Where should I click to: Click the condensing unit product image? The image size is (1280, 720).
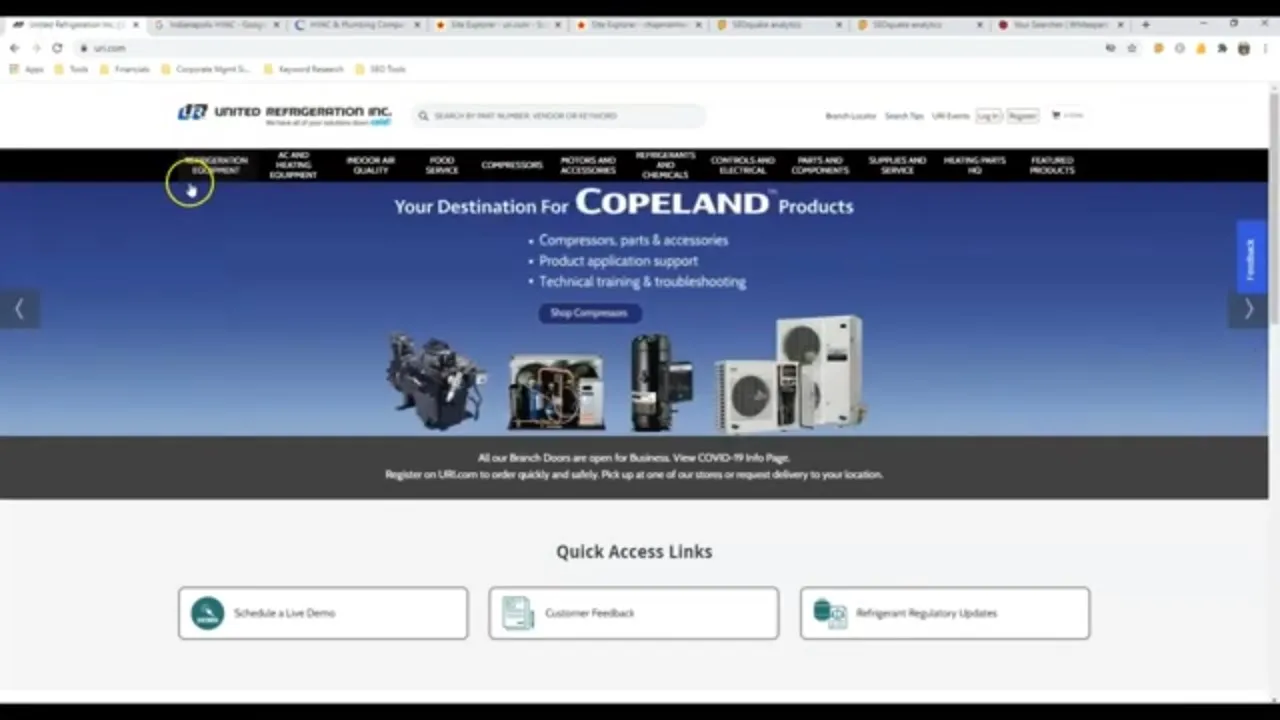pos(556,391)
